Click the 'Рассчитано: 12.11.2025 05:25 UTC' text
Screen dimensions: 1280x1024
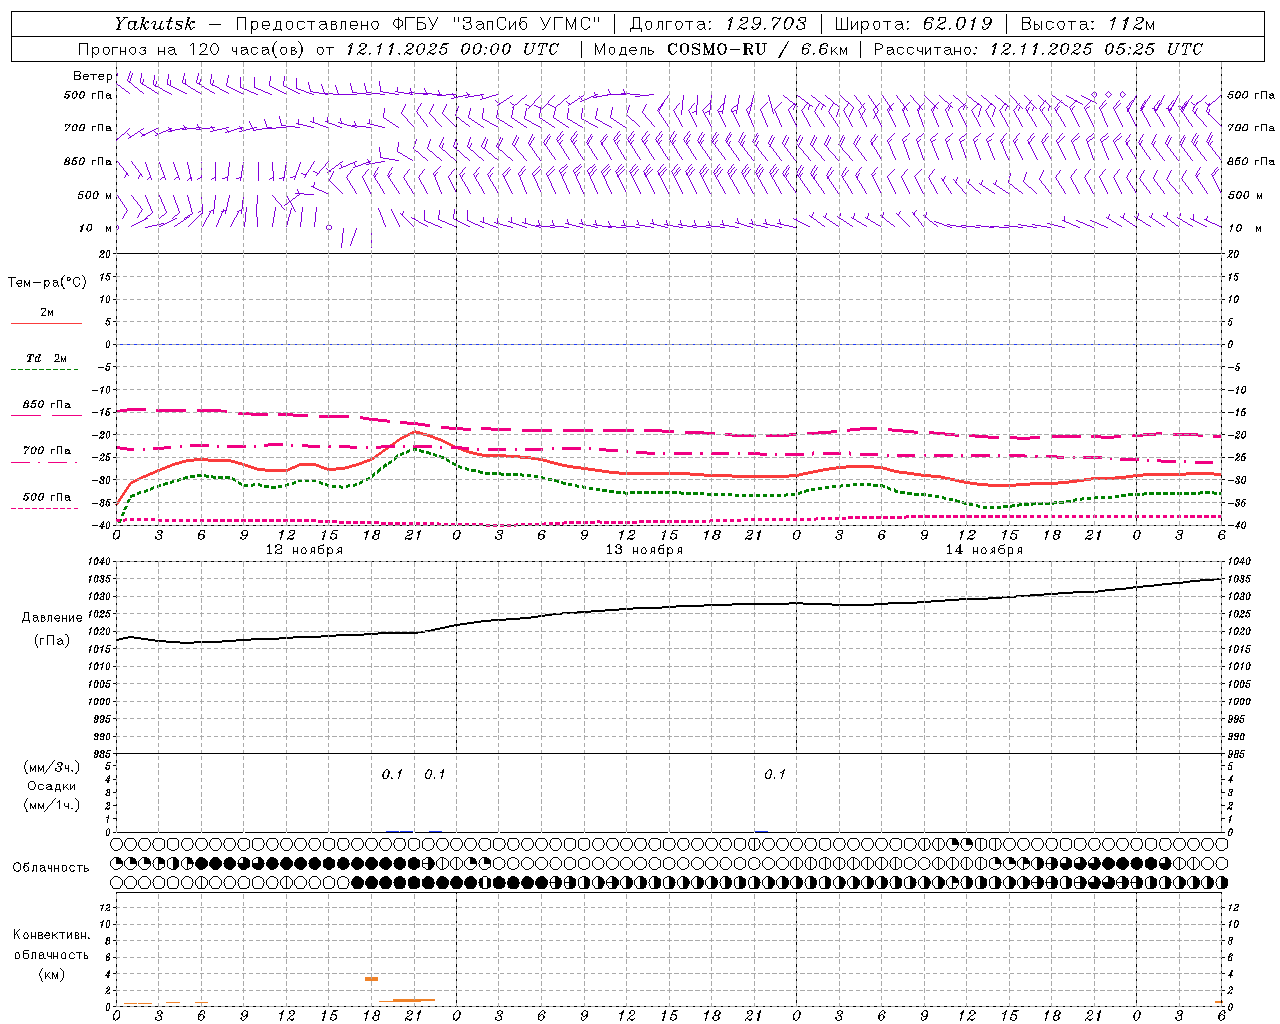point(1038,49)
